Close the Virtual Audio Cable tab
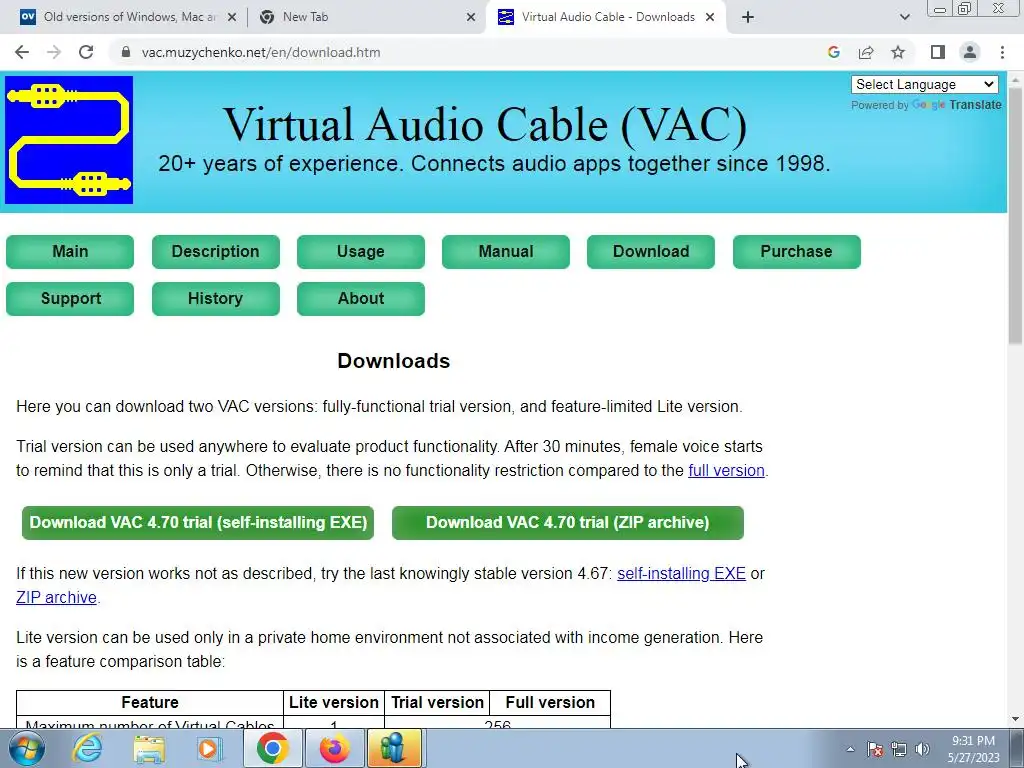 pyautogui.click(x=710, y=18)
